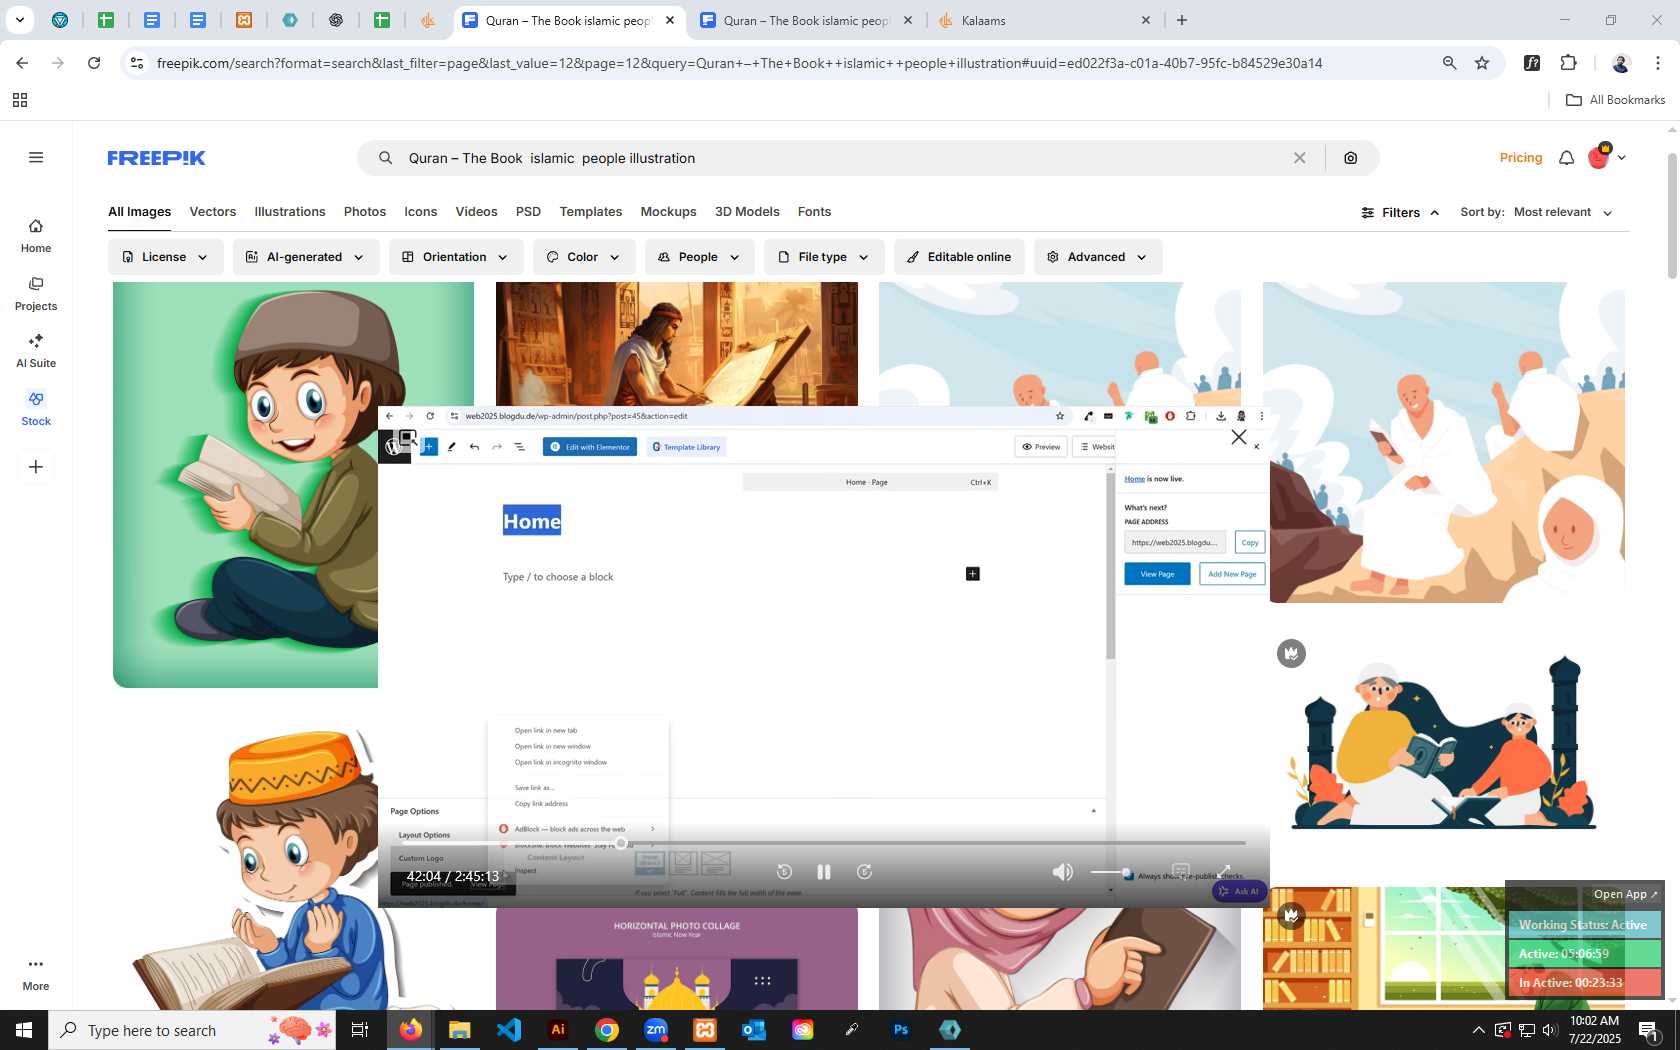This screenshot has height=1050, width=1680.
Task: Open browser extensions puzzle icon
Action: [x=1569, y=63]
